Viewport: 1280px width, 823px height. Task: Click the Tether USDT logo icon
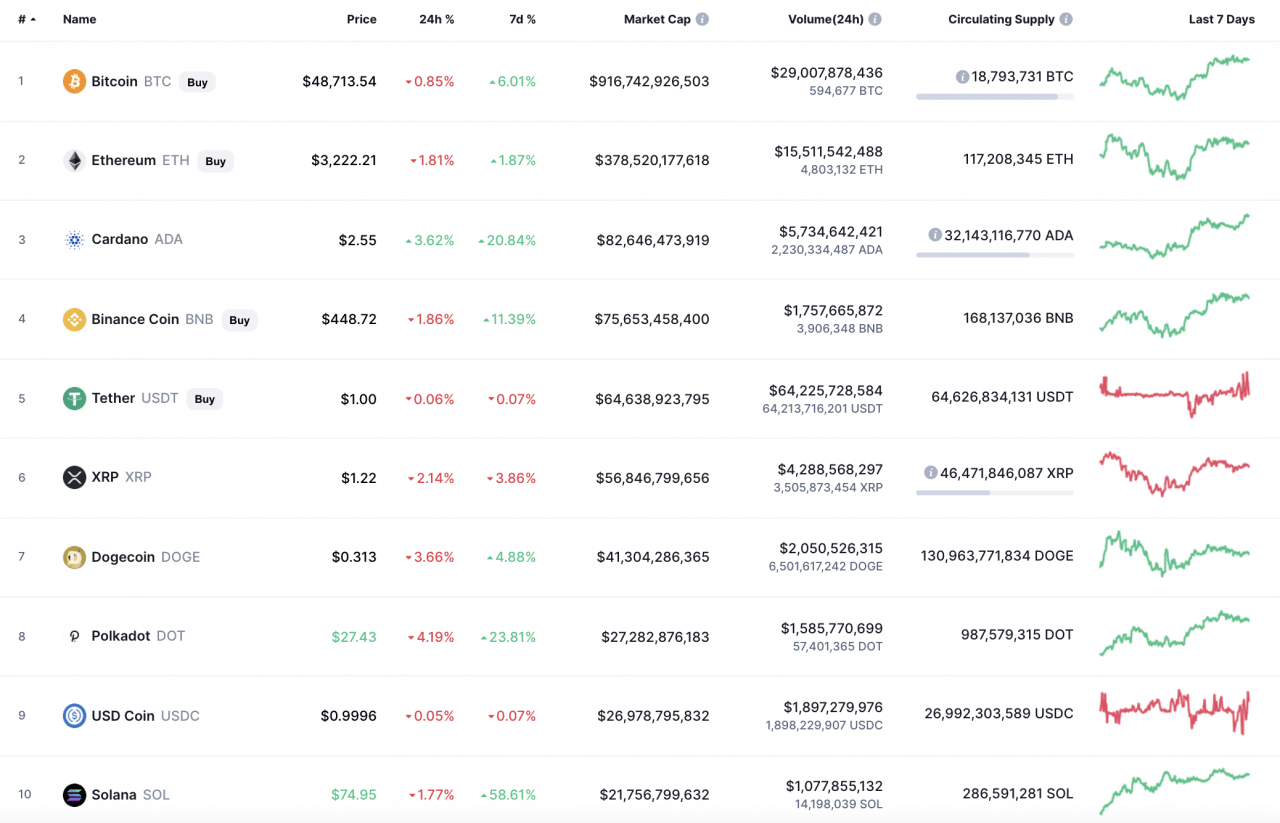coord(74,398)
